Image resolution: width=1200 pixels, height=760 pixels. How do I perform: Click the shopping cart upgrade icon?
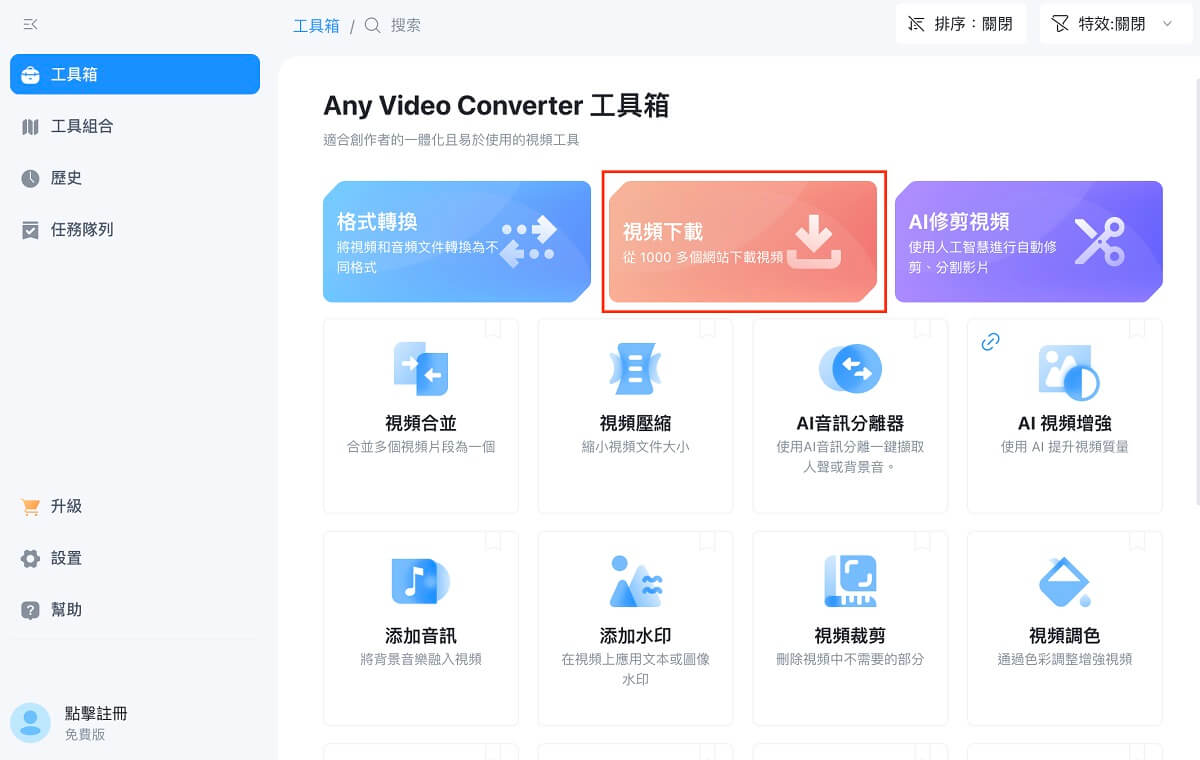[x=30, y=507]
